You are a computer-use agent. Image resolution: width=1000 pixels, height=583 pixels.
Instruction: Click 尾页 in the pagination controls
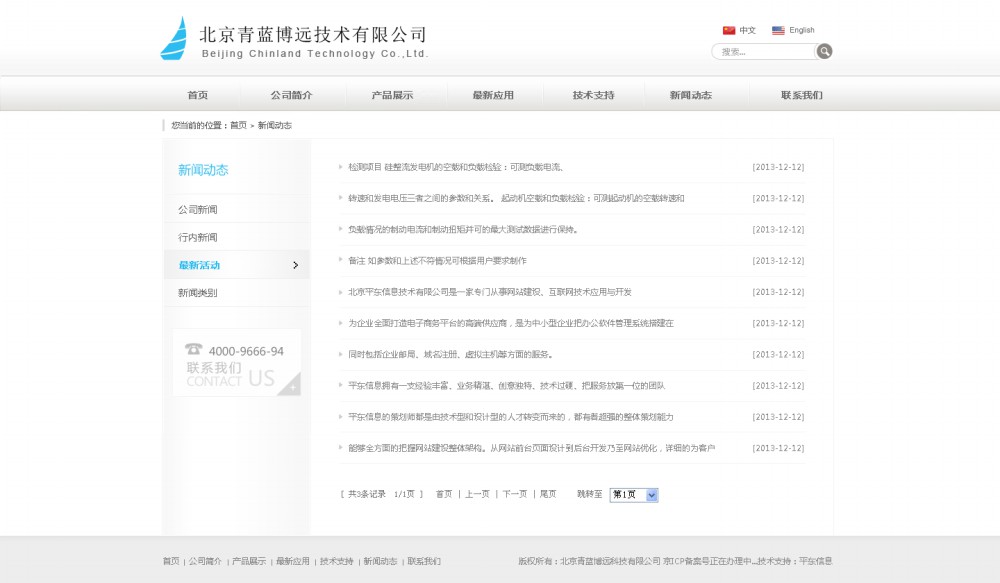[x=548, y=494]
